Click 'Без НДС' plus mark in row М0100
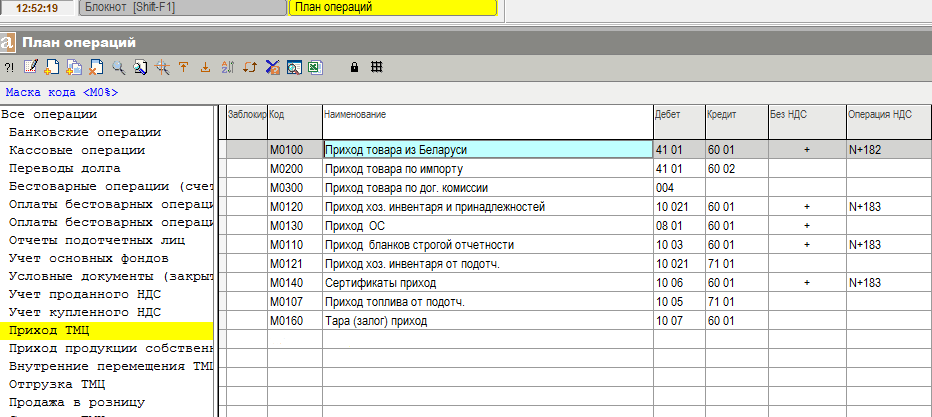Viewport: 932px width, 417px height. 807,150
